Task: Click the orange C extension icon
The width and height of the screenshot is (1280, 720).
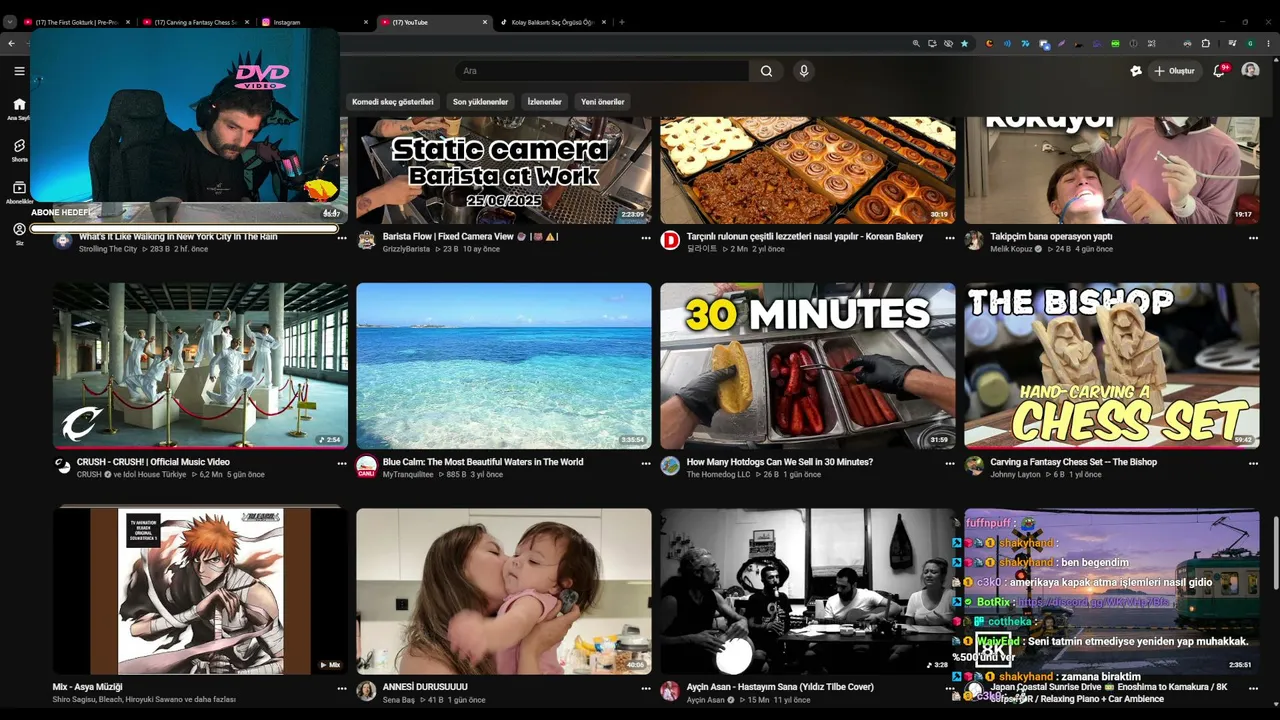Action: (990, 43)
